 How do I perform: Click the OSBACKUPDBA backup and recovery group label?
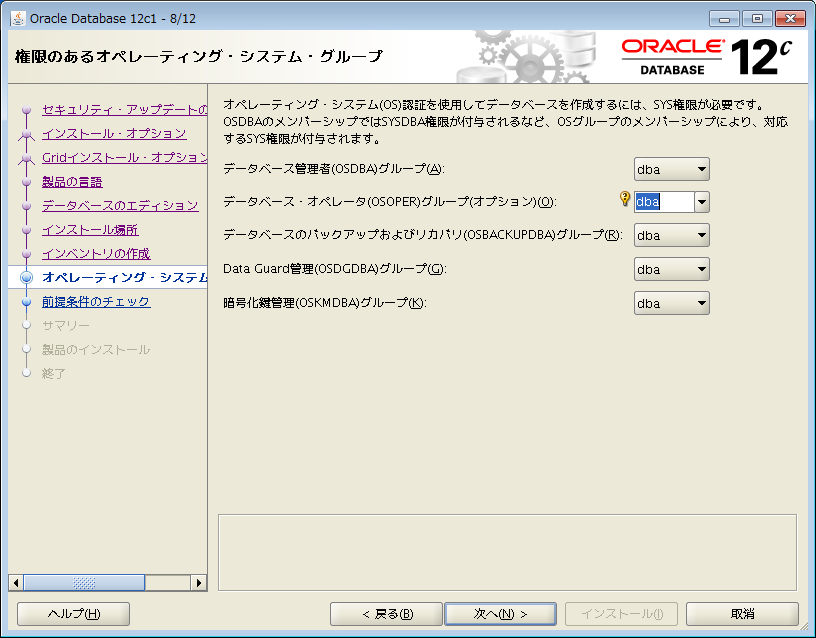click(423, 235)
